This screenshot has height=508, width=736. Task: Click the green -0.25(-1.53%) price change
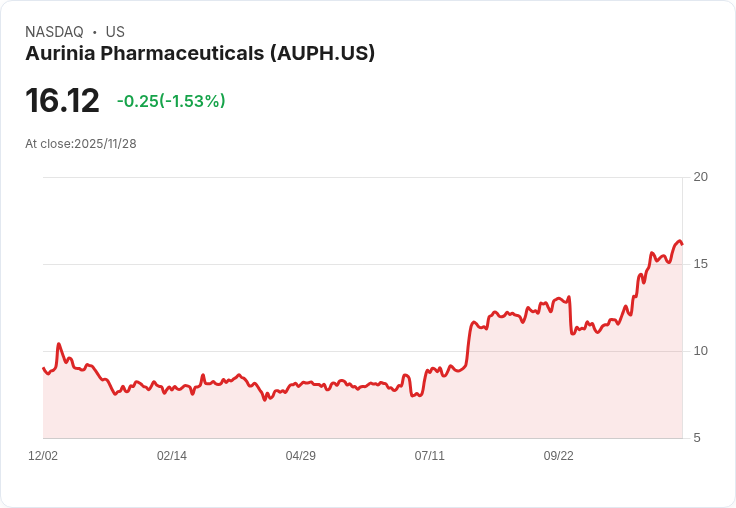click(x=171, y=101)
